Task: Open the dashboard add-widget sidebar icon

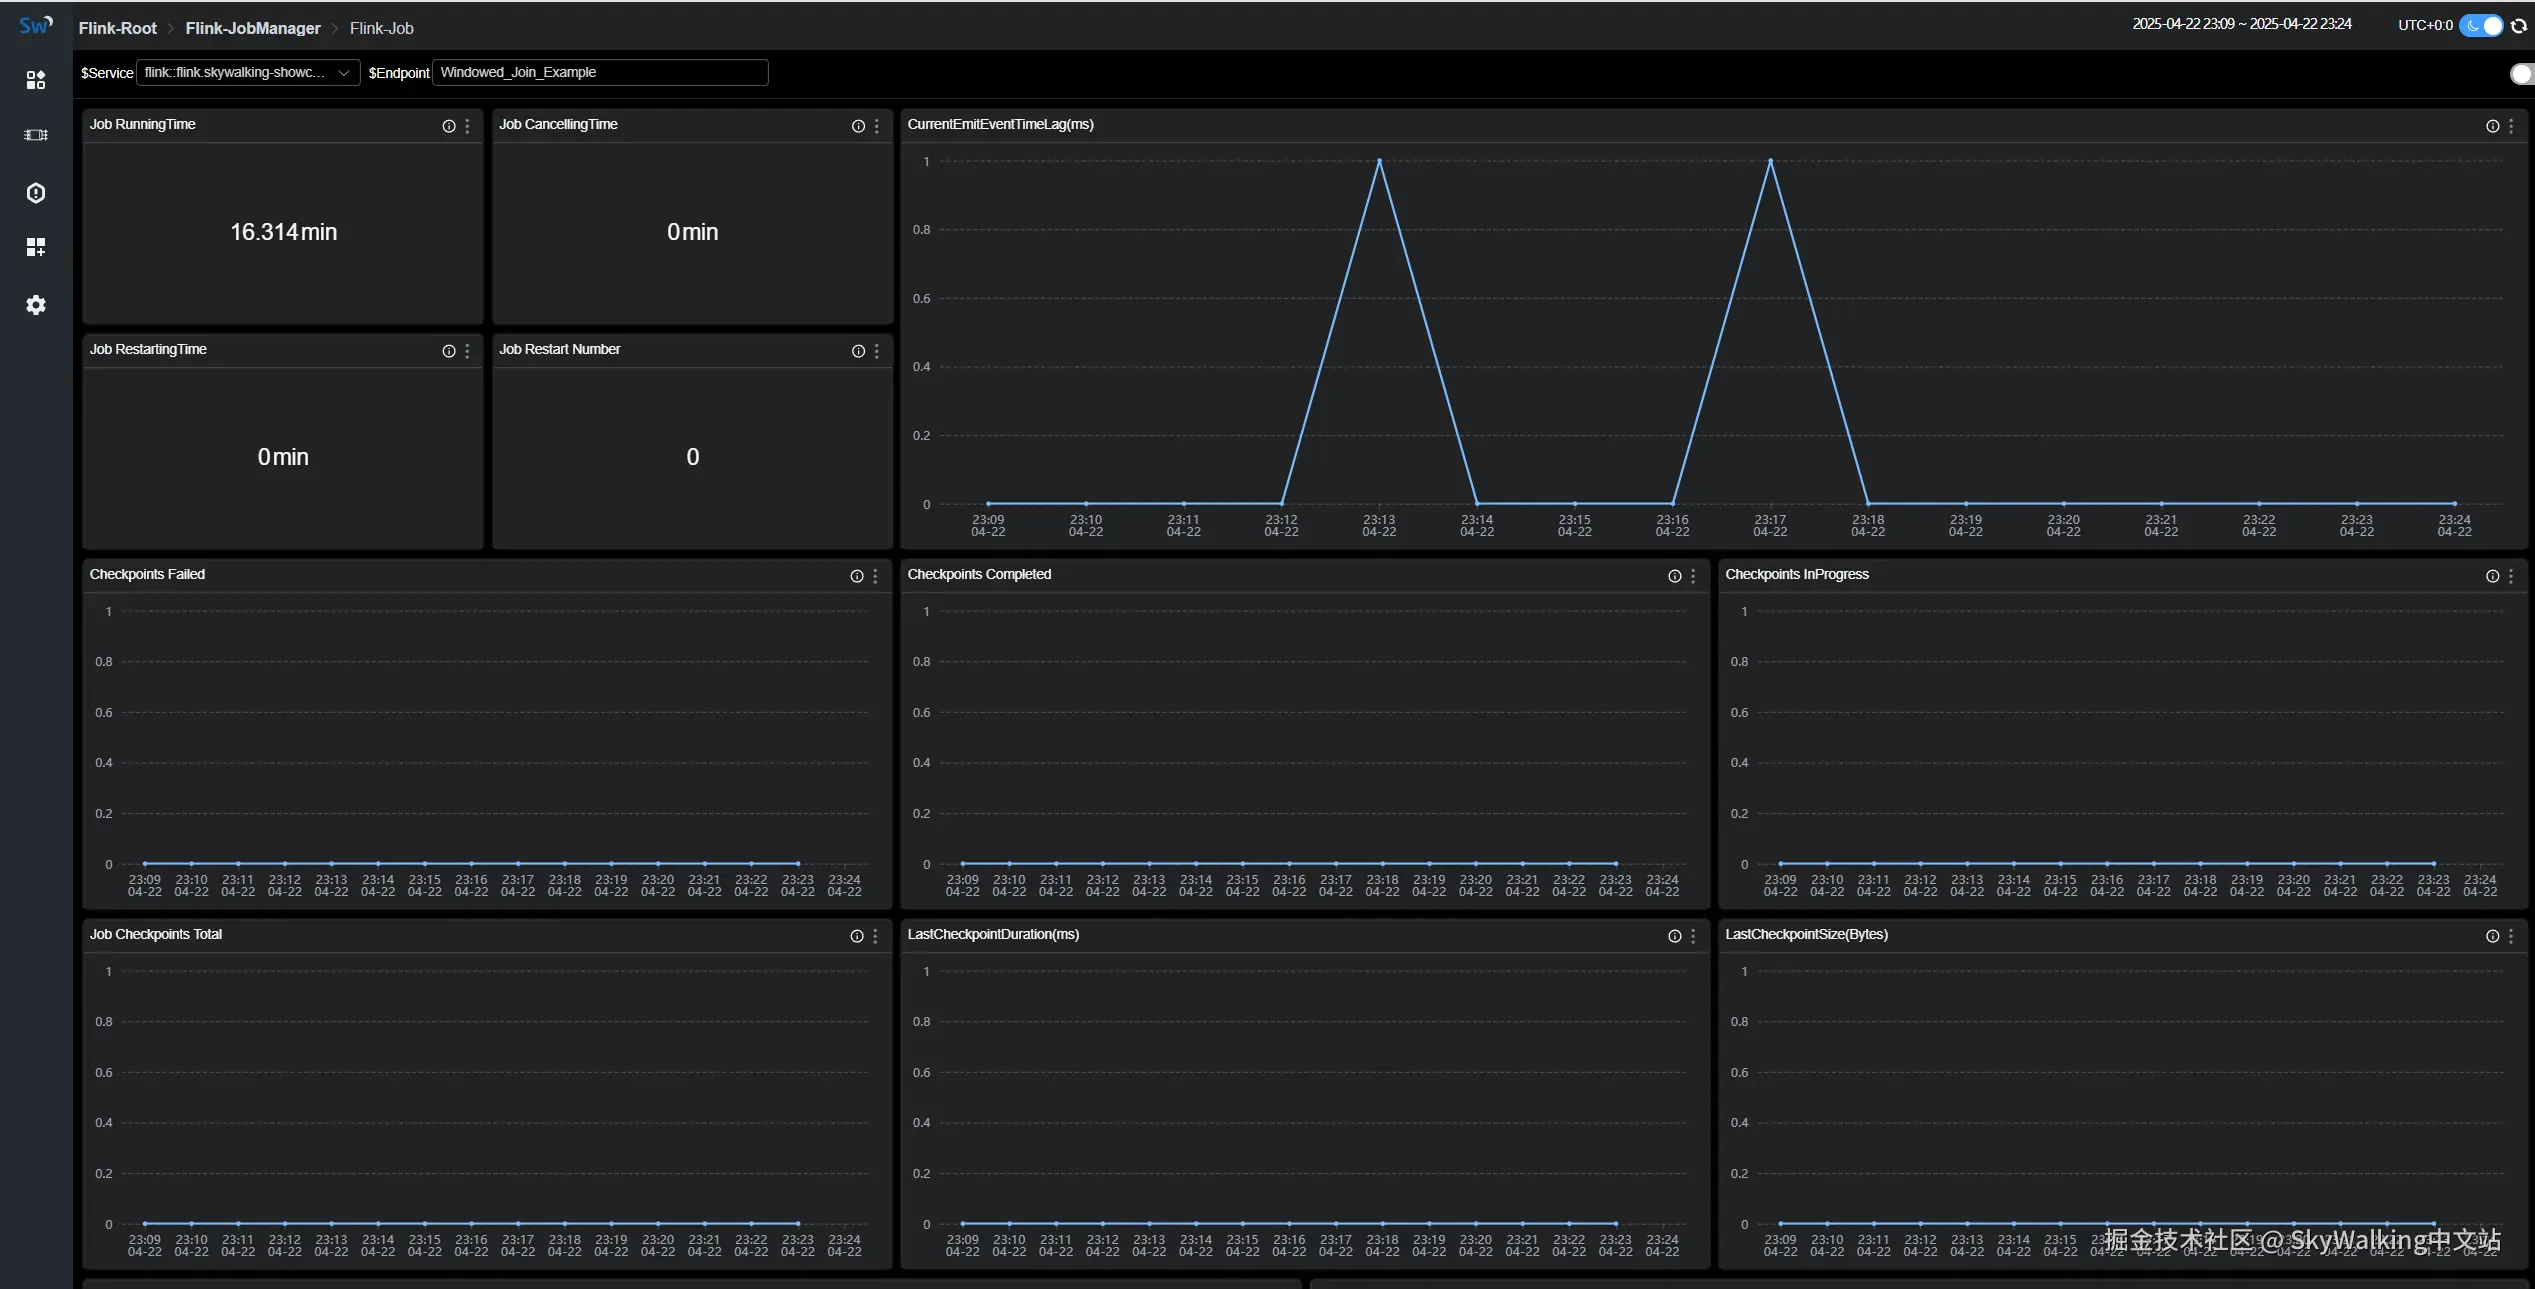Action: point(36,247)
